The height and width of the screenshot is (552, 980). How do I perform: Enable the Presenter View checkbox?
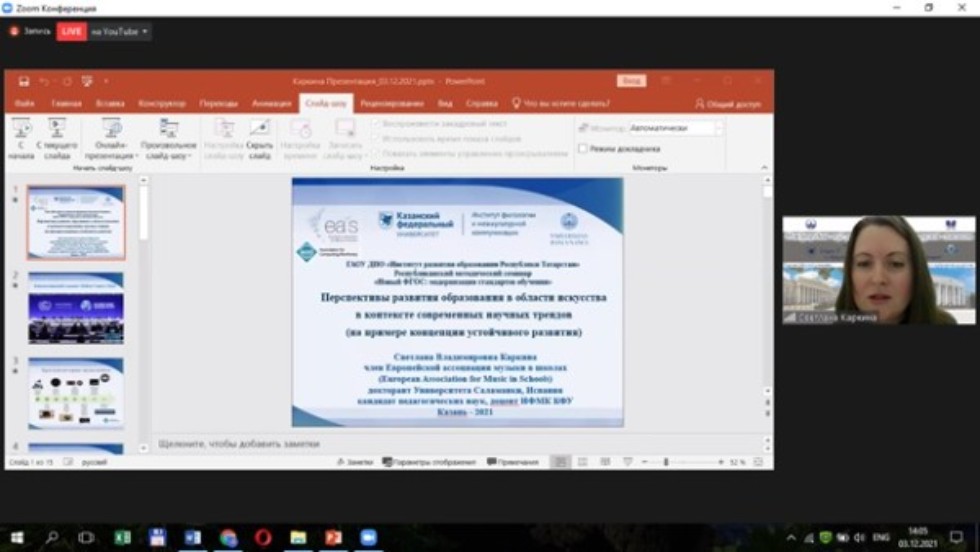click(x=583, y=149)
